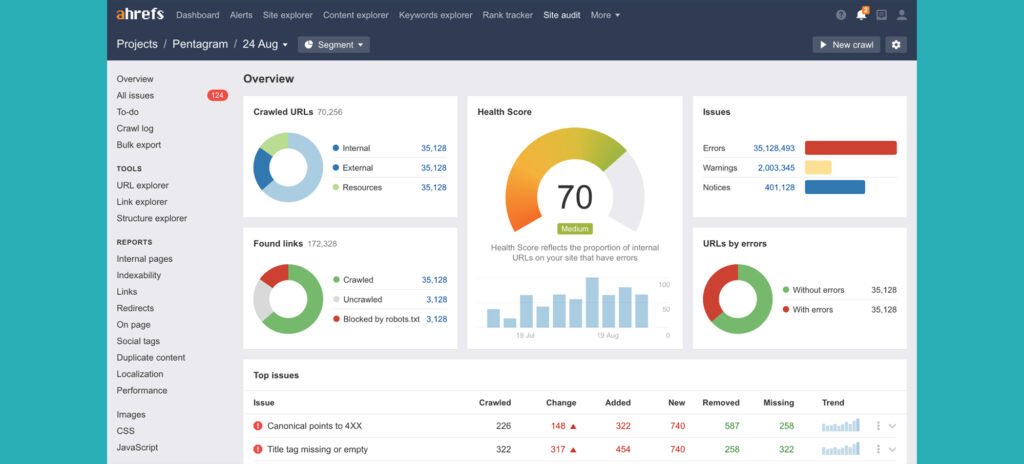Click the Warnings count 2,003,345

pyautogui.click(x=776, y=168)
